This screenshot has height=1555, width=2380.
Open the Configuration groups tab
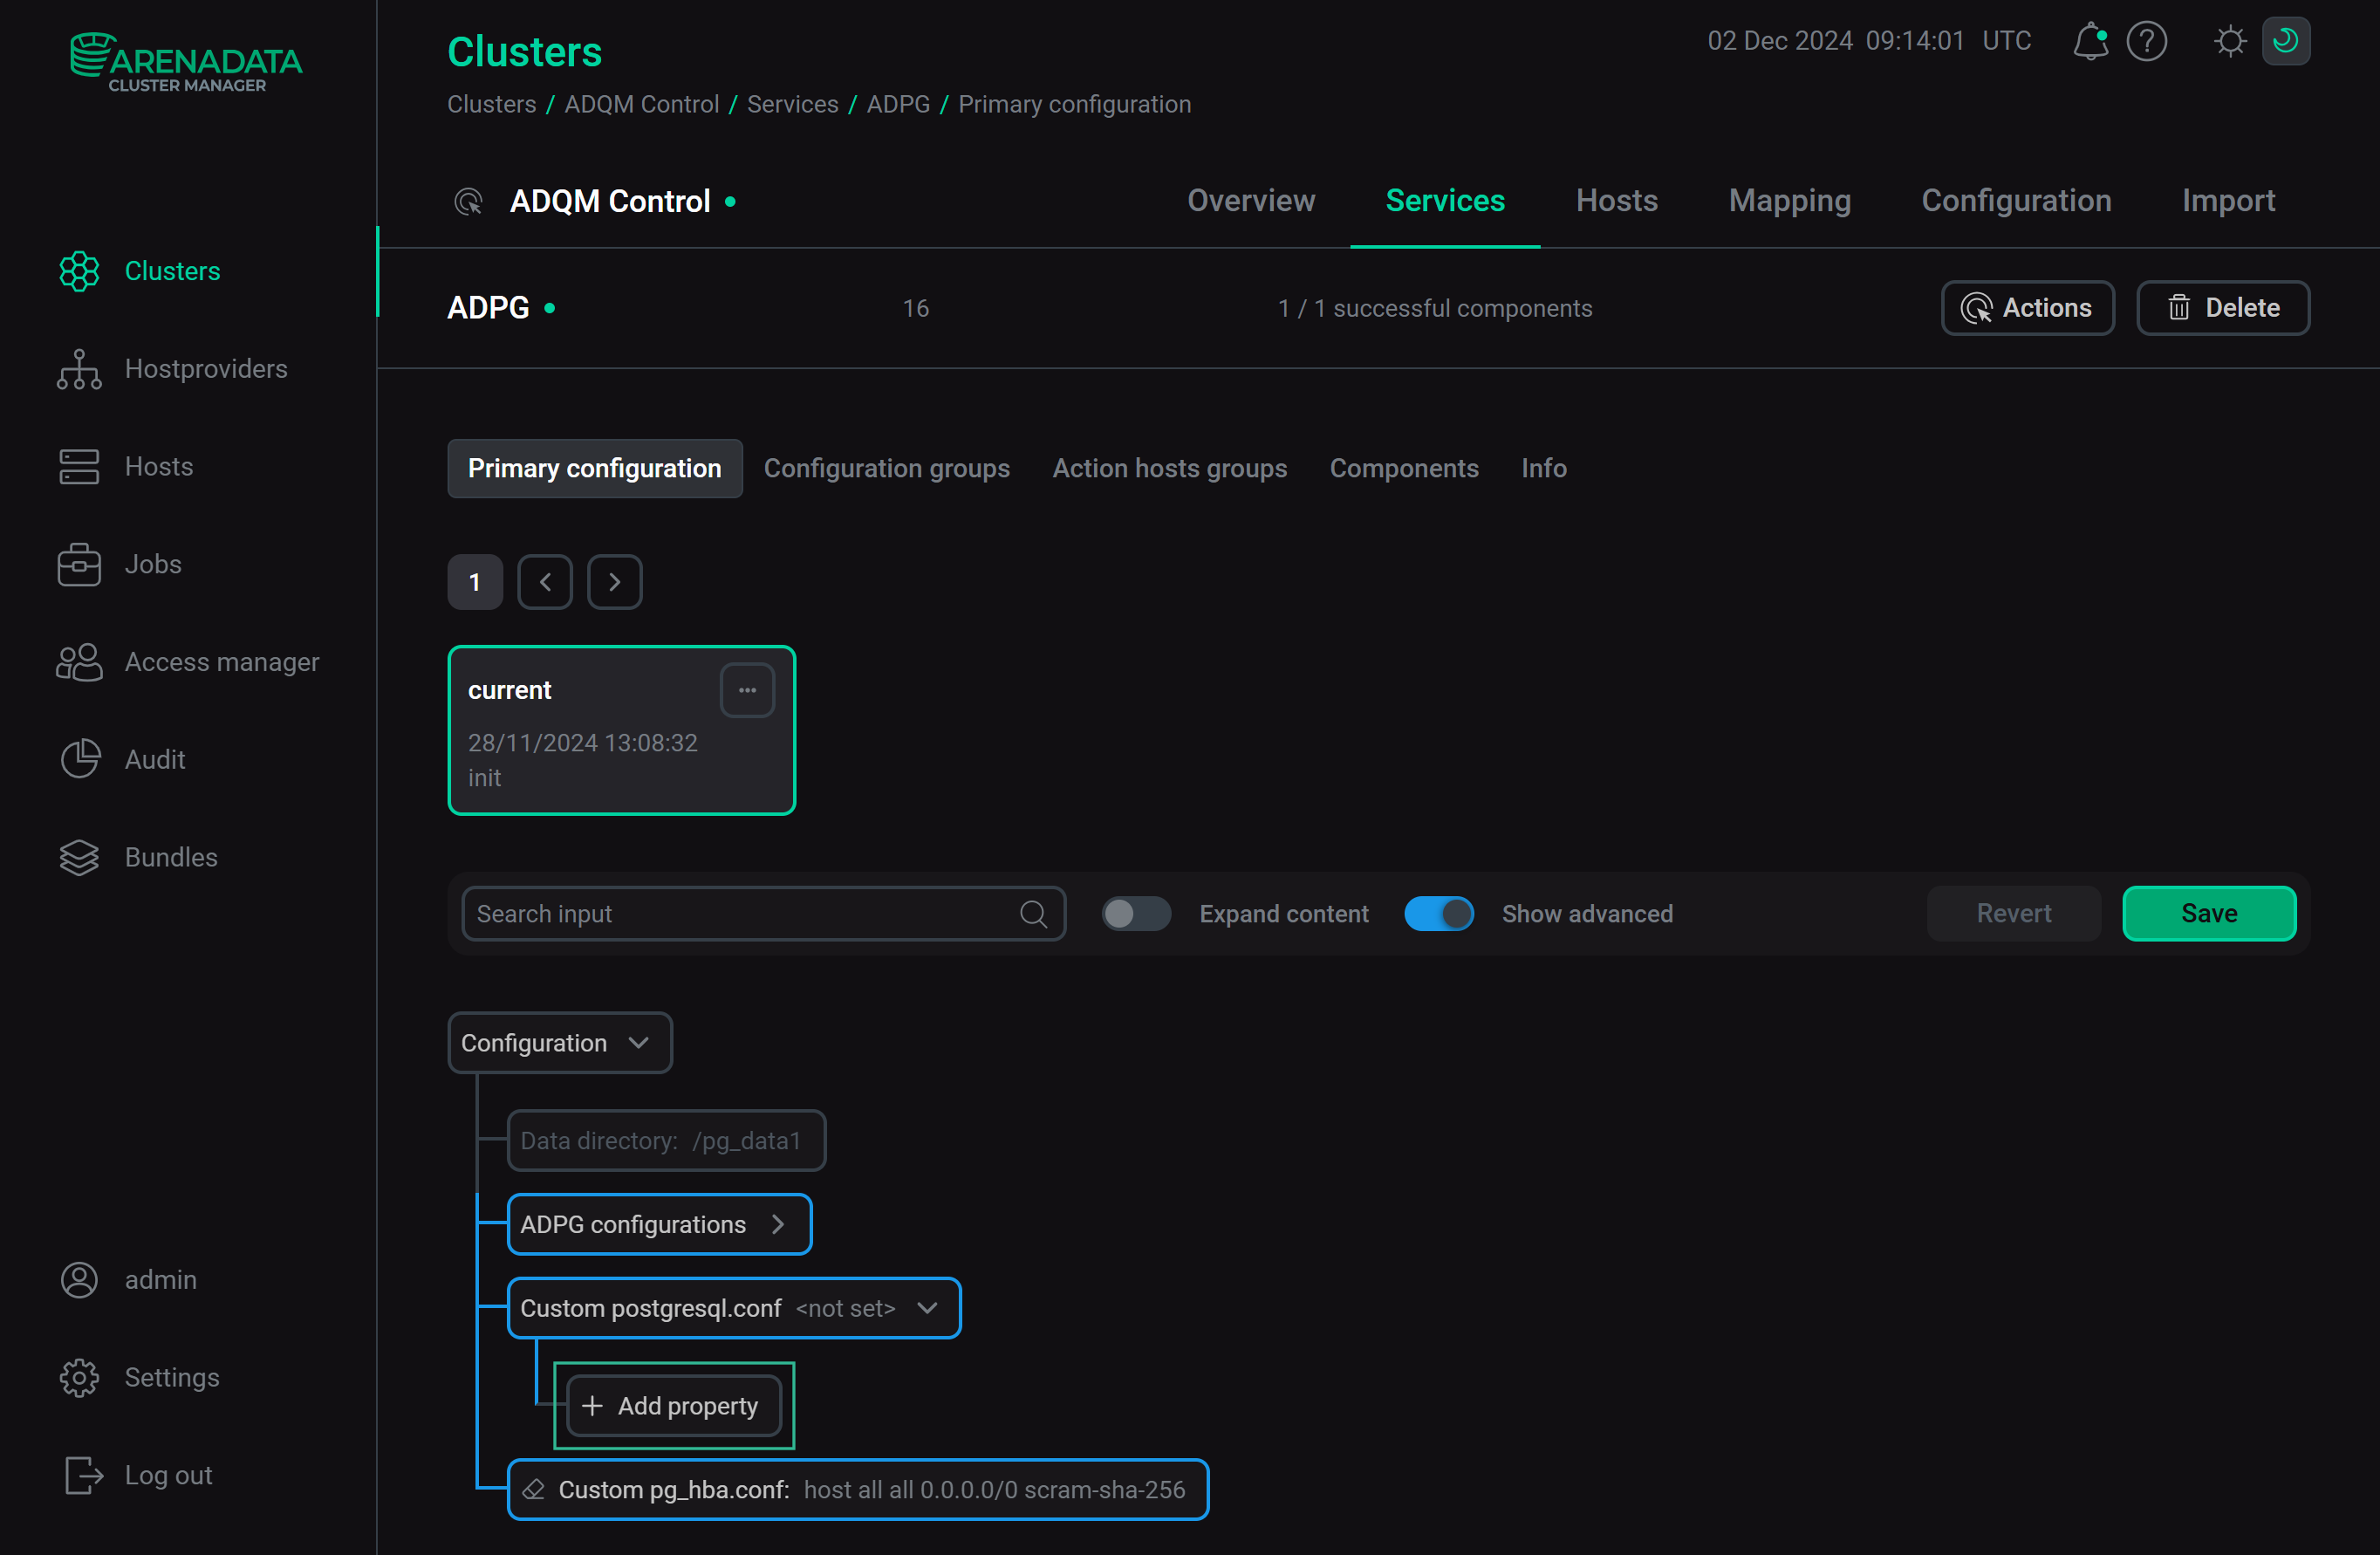887,468
